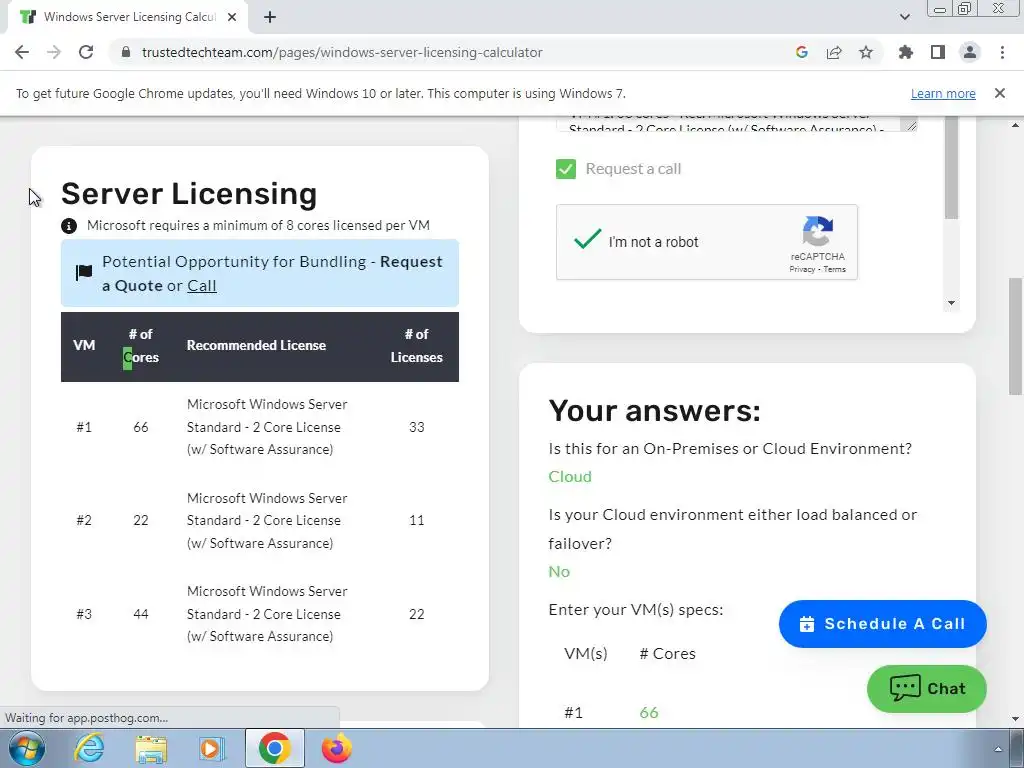Launch Firefox from taskbar
This screenshot has width=1024, height=768.
pos(337,748)
